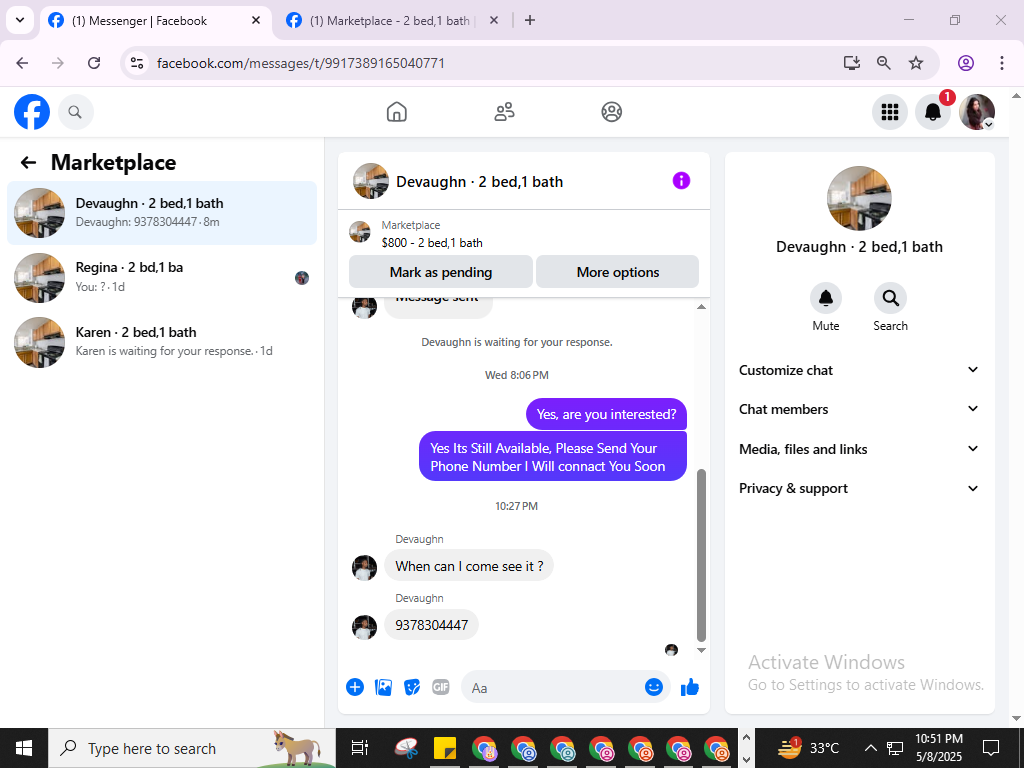The height and width of the screenshot is (768, 1024).
Task: Open Karen 2 bed,1 bath conversation
Action: 162,342
